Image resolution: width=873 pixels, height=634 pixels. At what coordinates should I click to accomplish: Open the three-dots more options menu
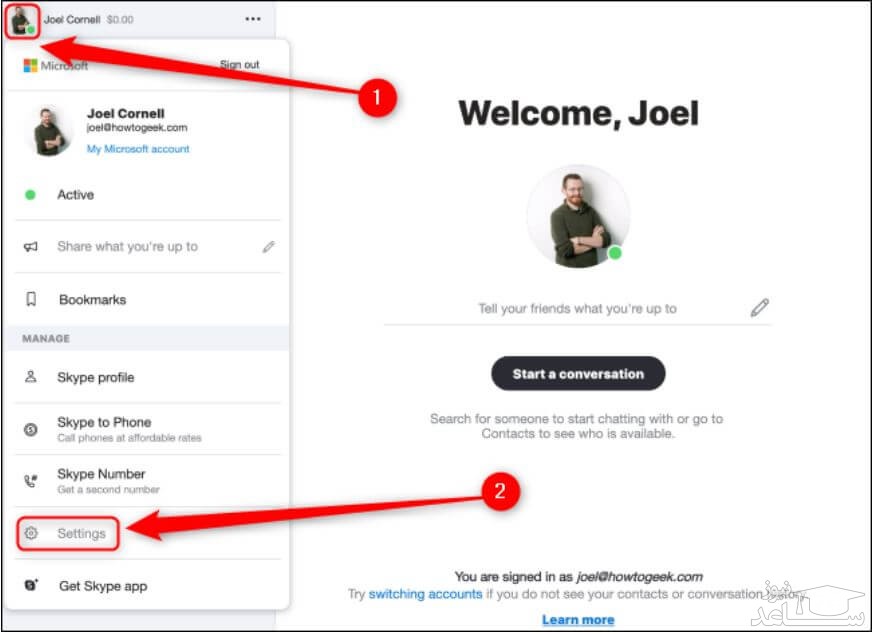click(x=253, y=19)
